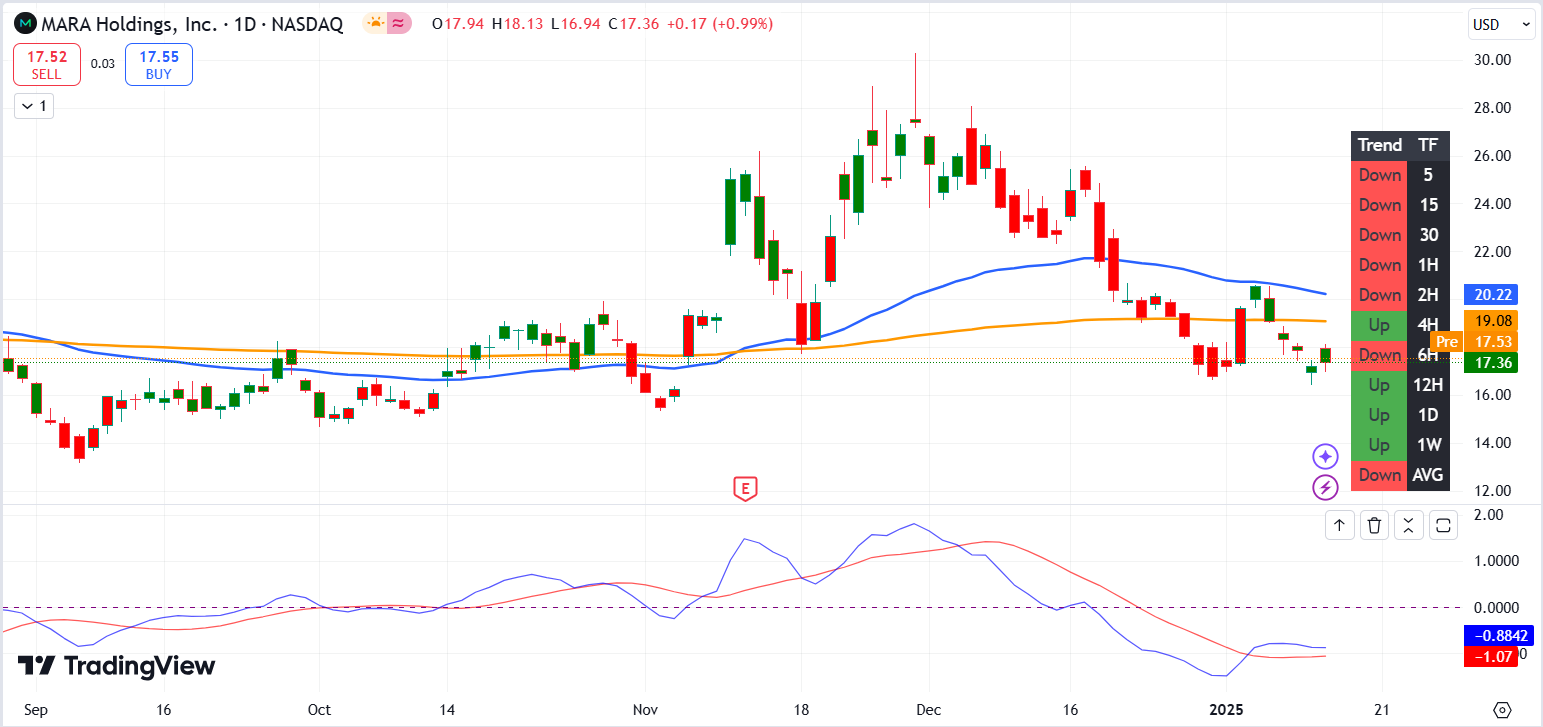
Task: Click the 17.53 pre-market price label
Action: 1492,342
